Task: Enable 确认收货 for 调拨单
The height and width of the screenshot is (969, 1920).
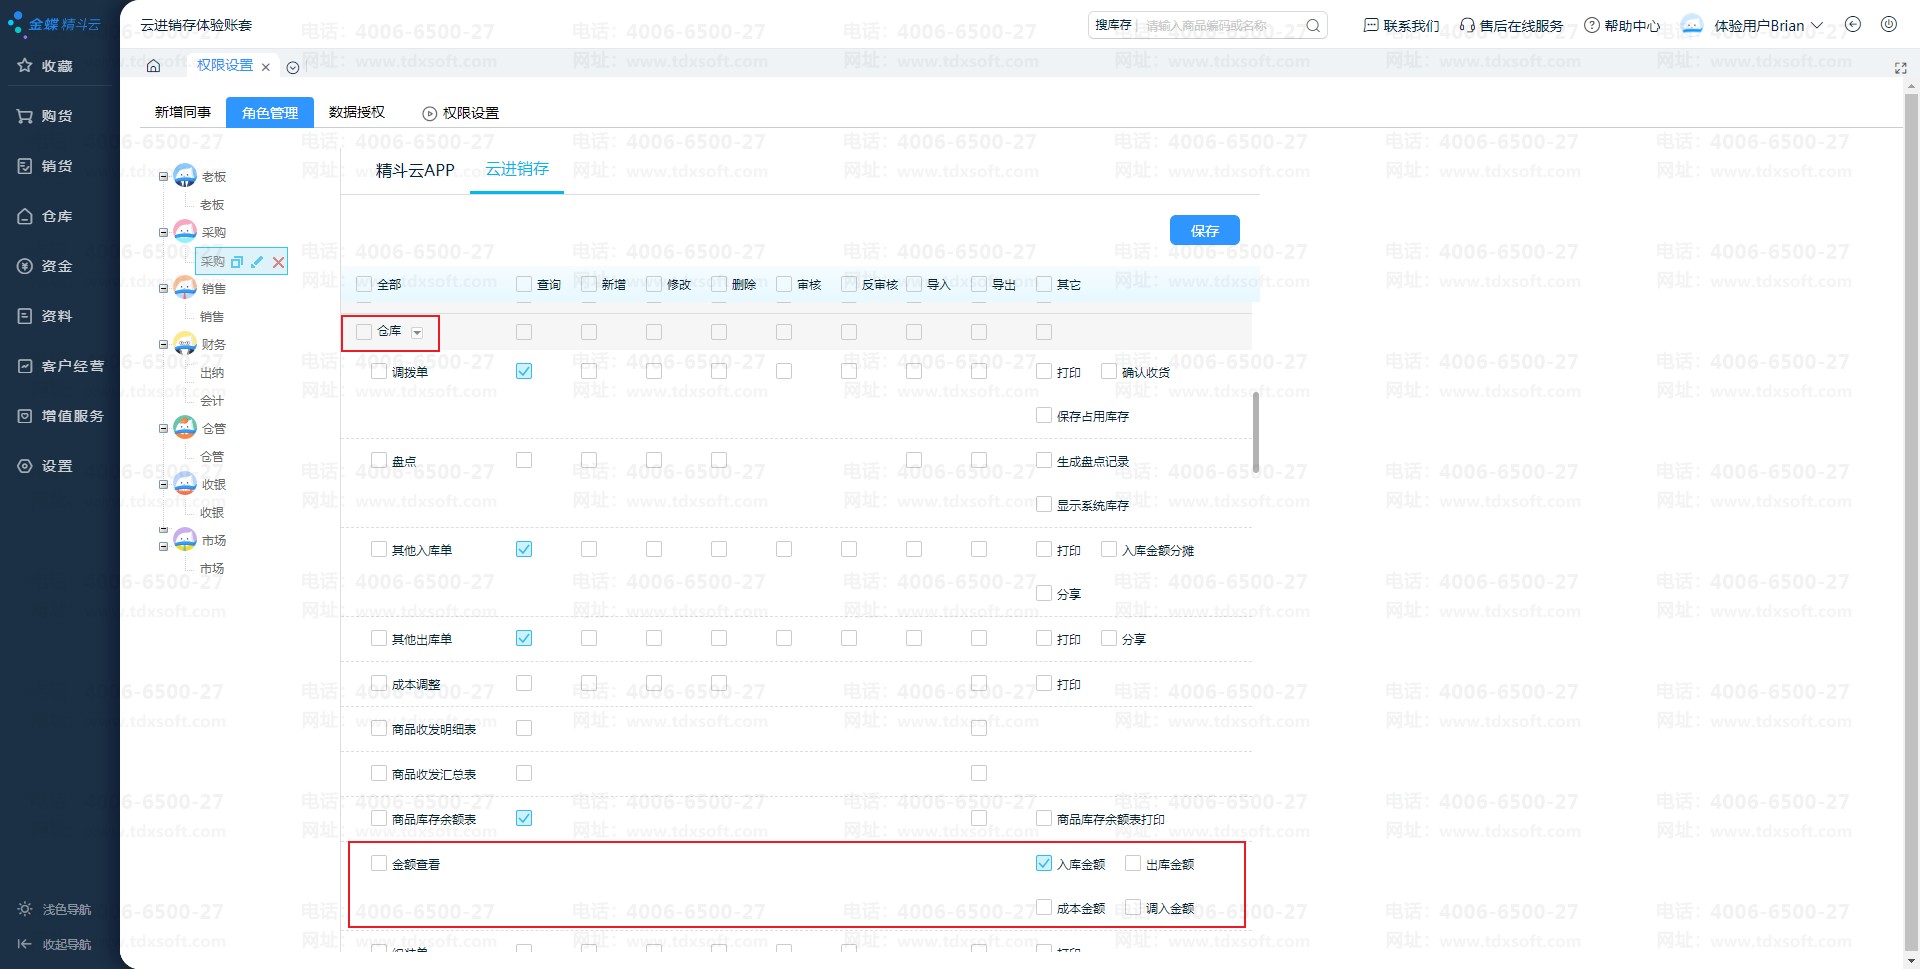Action: pos(1109,372)
